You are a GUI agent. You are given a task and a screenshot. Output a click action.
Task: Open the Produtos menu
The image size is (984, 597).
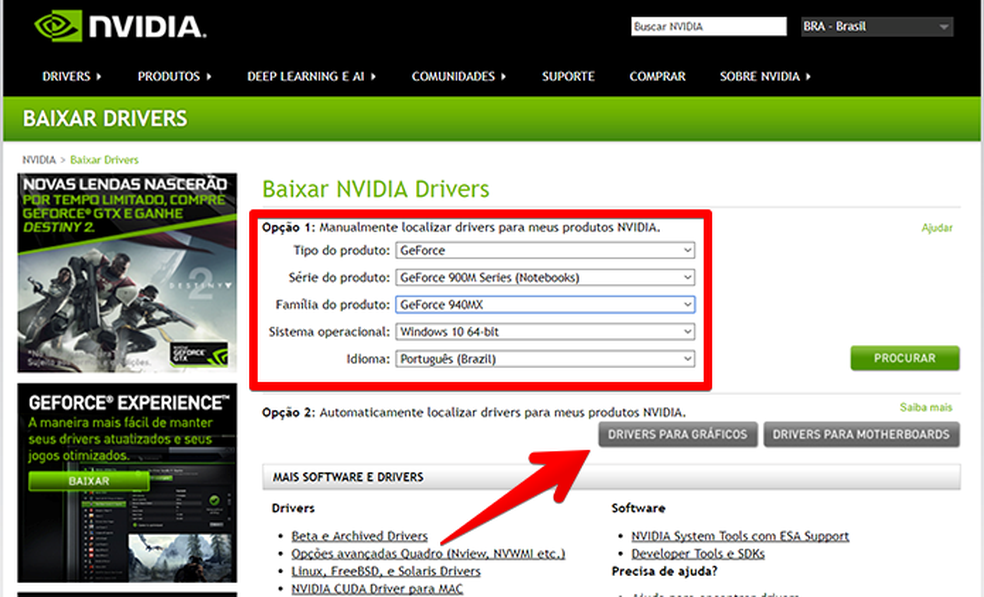click(174, 77)
